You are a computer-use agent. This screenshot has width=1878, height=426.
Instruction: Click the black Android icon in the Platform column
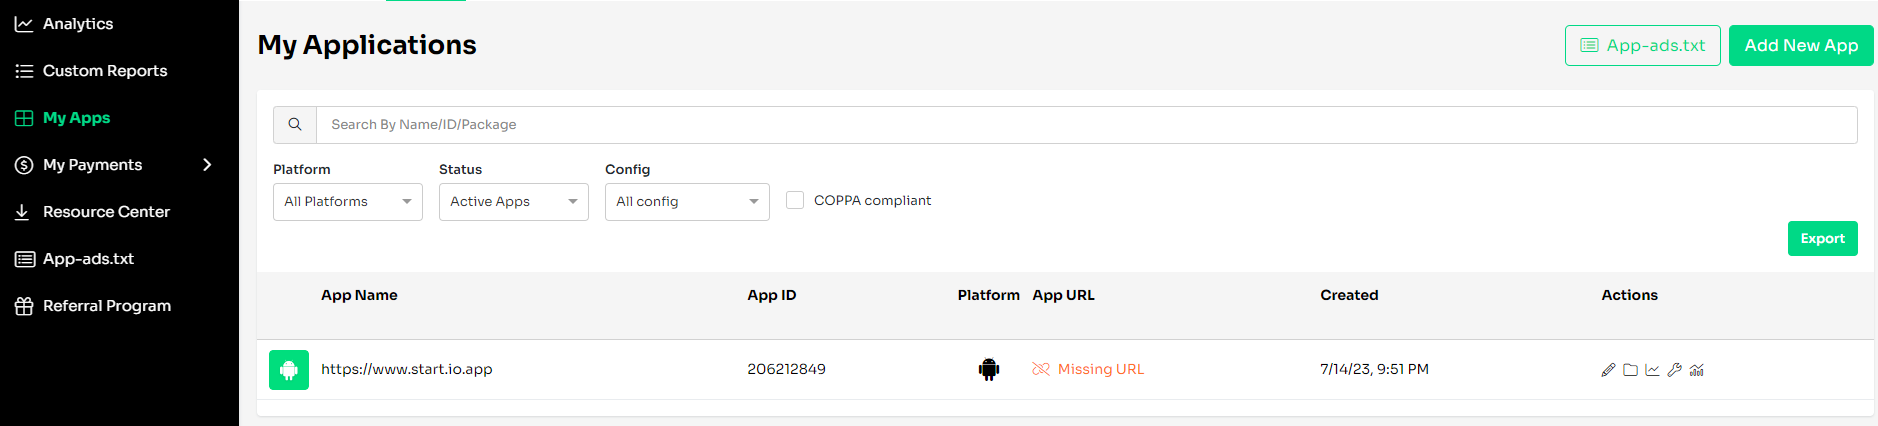[x=989, y=370]
